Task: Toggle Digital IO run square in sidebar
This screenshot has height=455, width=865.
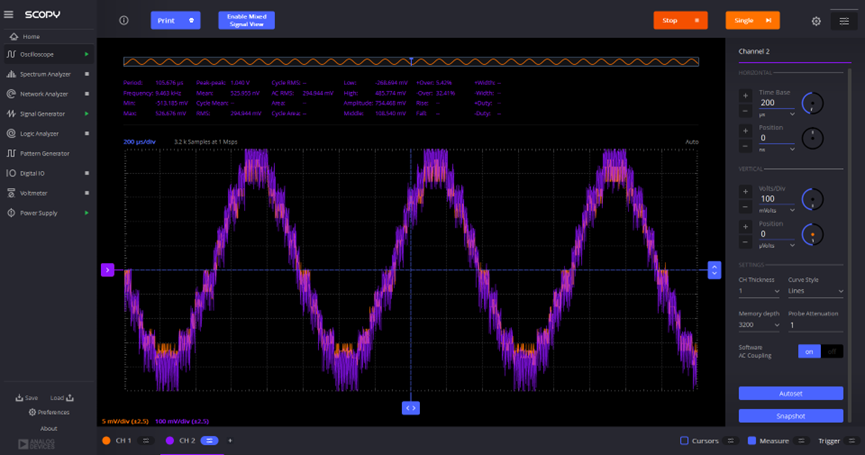Action: (87, 173)
